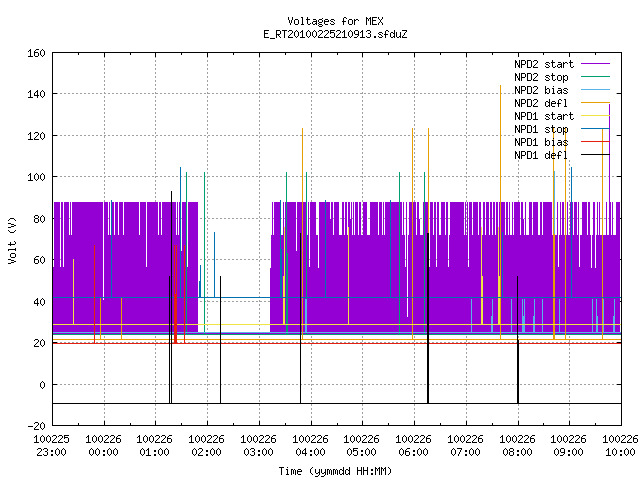Screen dimensions: 640x480
Task: Click the -20 y-axis tick label
Action: (x=36, y=426)
